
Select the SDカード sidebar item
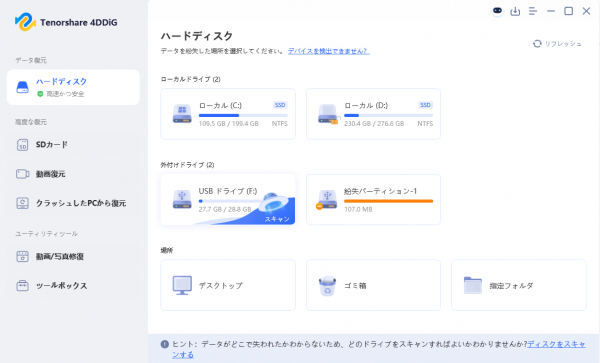73,145
